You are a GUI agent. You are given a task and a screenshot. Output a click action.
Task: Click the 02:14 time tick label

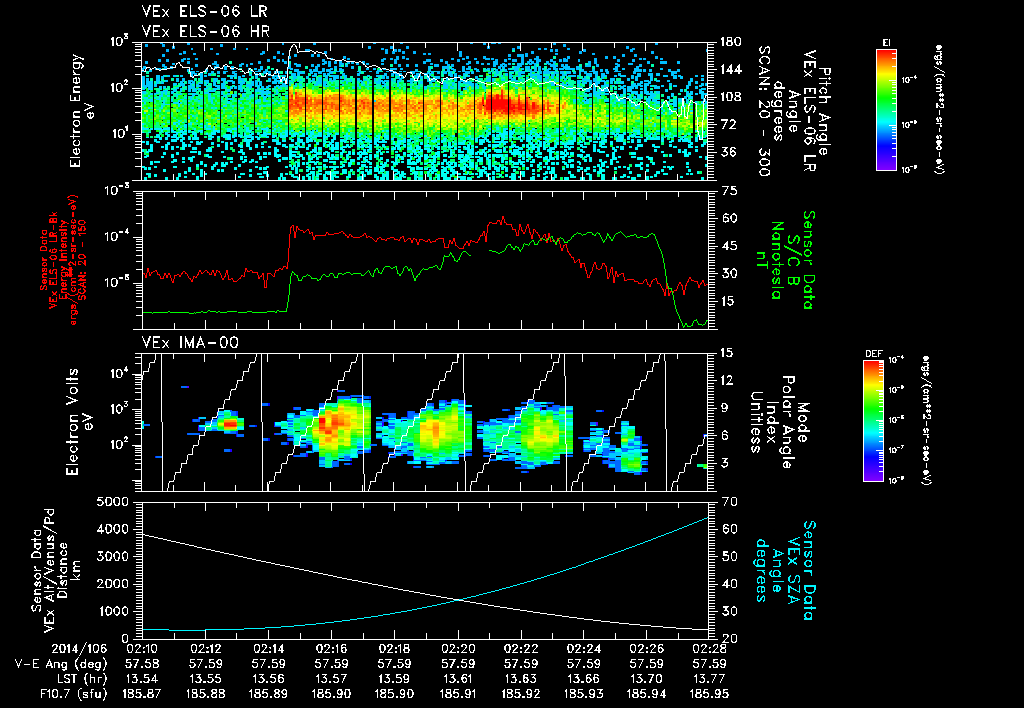point(268,650)
